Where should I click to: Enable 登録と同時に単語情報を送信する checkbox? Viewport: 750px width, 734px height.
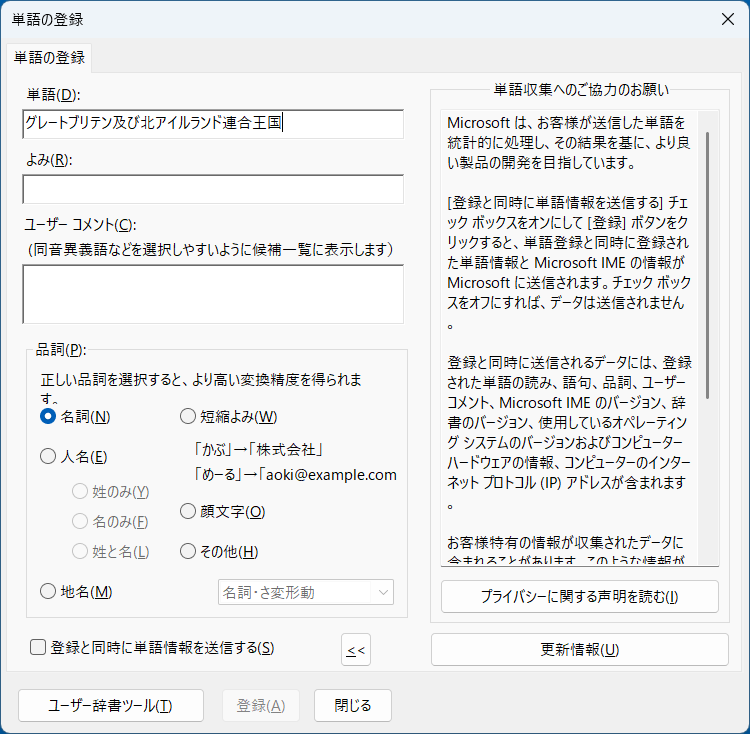click(38, 648)
